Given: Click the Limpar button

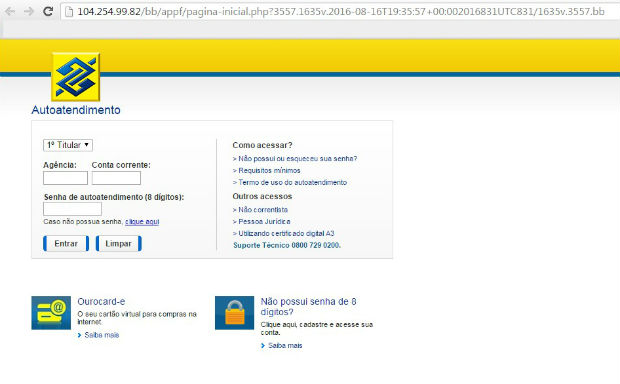Looking at the screenshot, I should point(119,244).
